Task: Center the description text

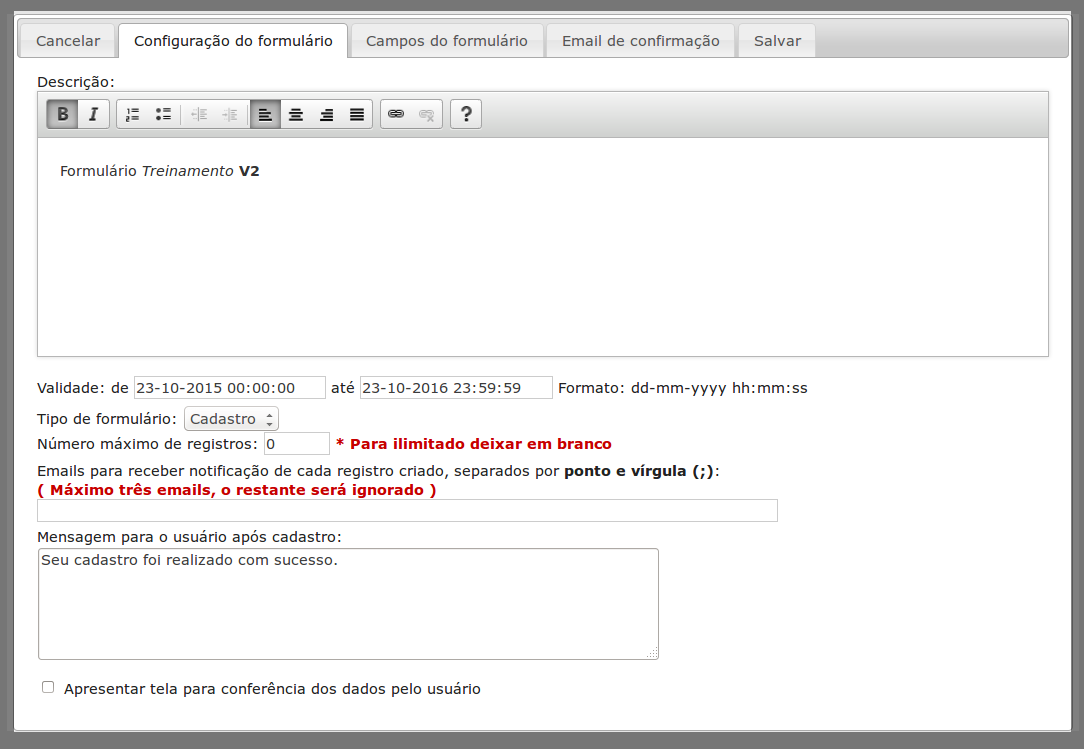Action: pos(296,115)
